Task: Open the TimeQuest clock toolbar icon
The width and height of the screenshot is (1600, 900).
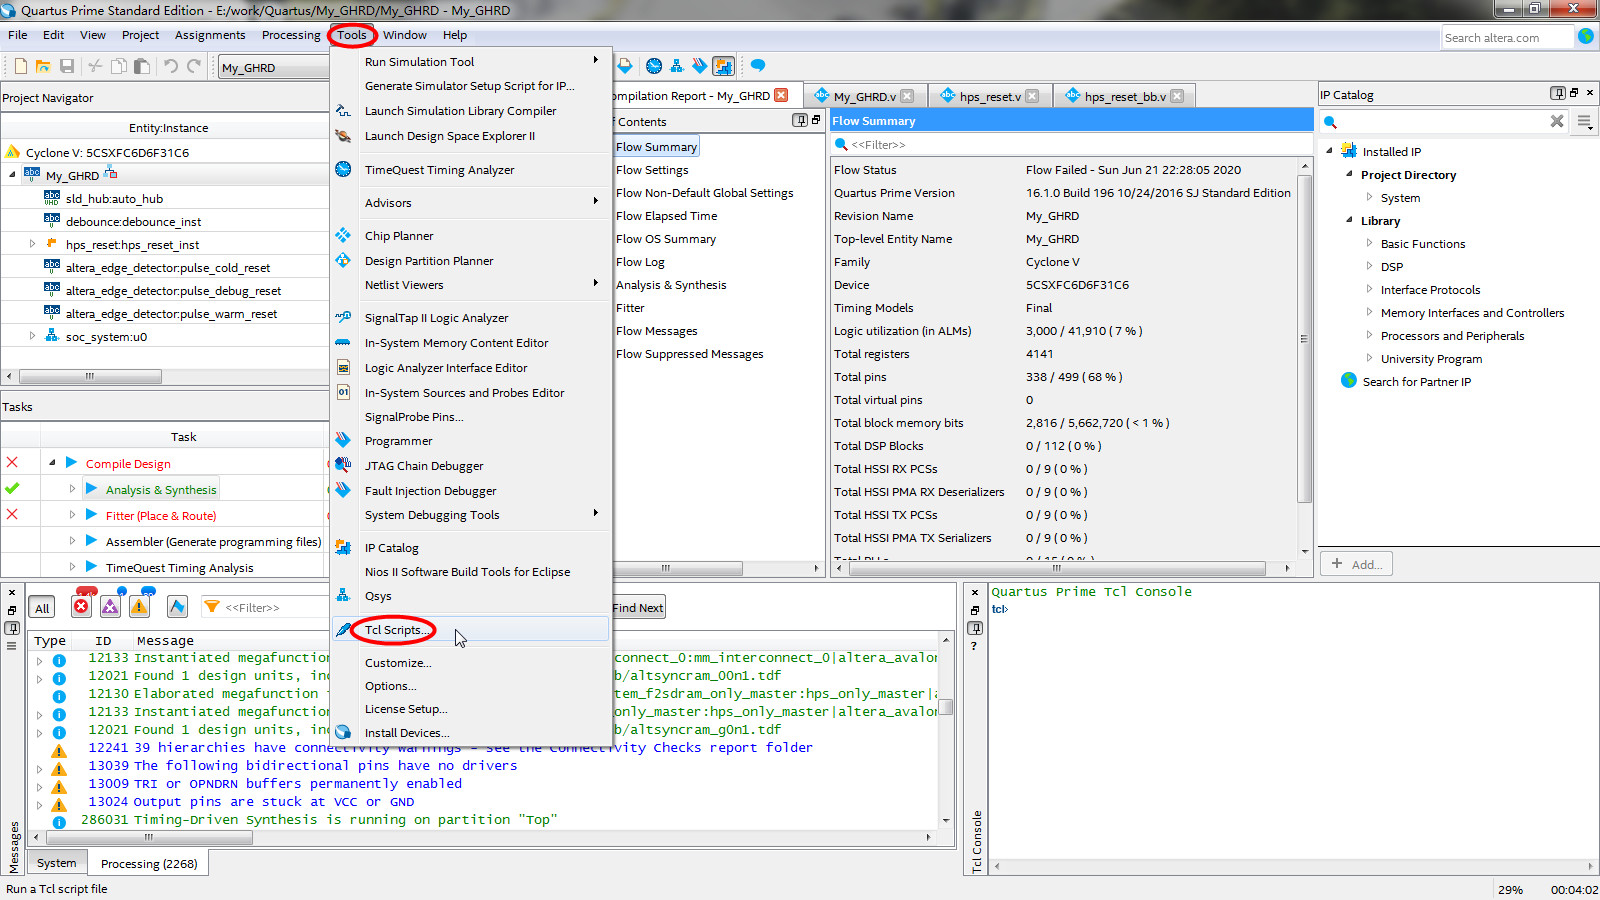Action: point(654,66)
